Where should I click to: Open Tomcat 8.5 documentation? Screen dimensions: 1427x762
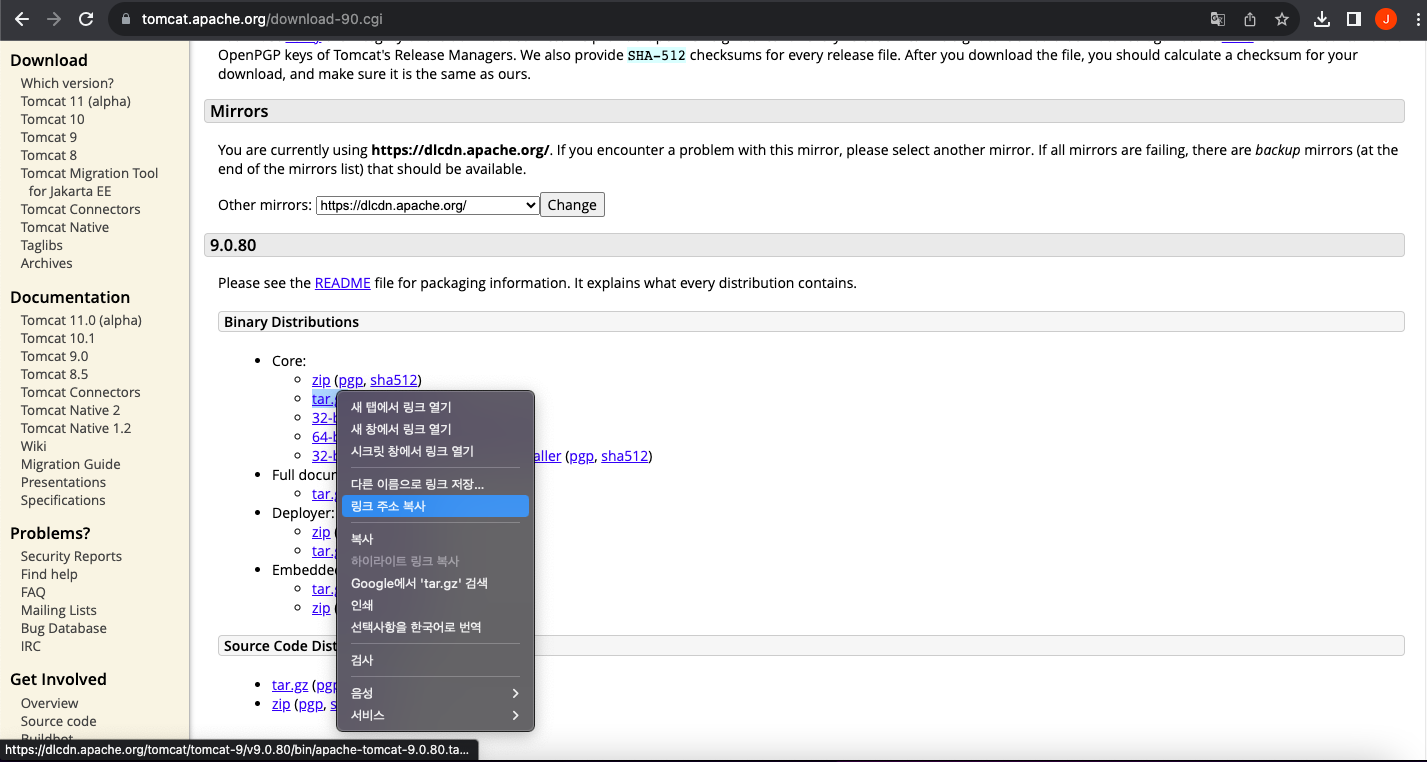pos(55,374)
